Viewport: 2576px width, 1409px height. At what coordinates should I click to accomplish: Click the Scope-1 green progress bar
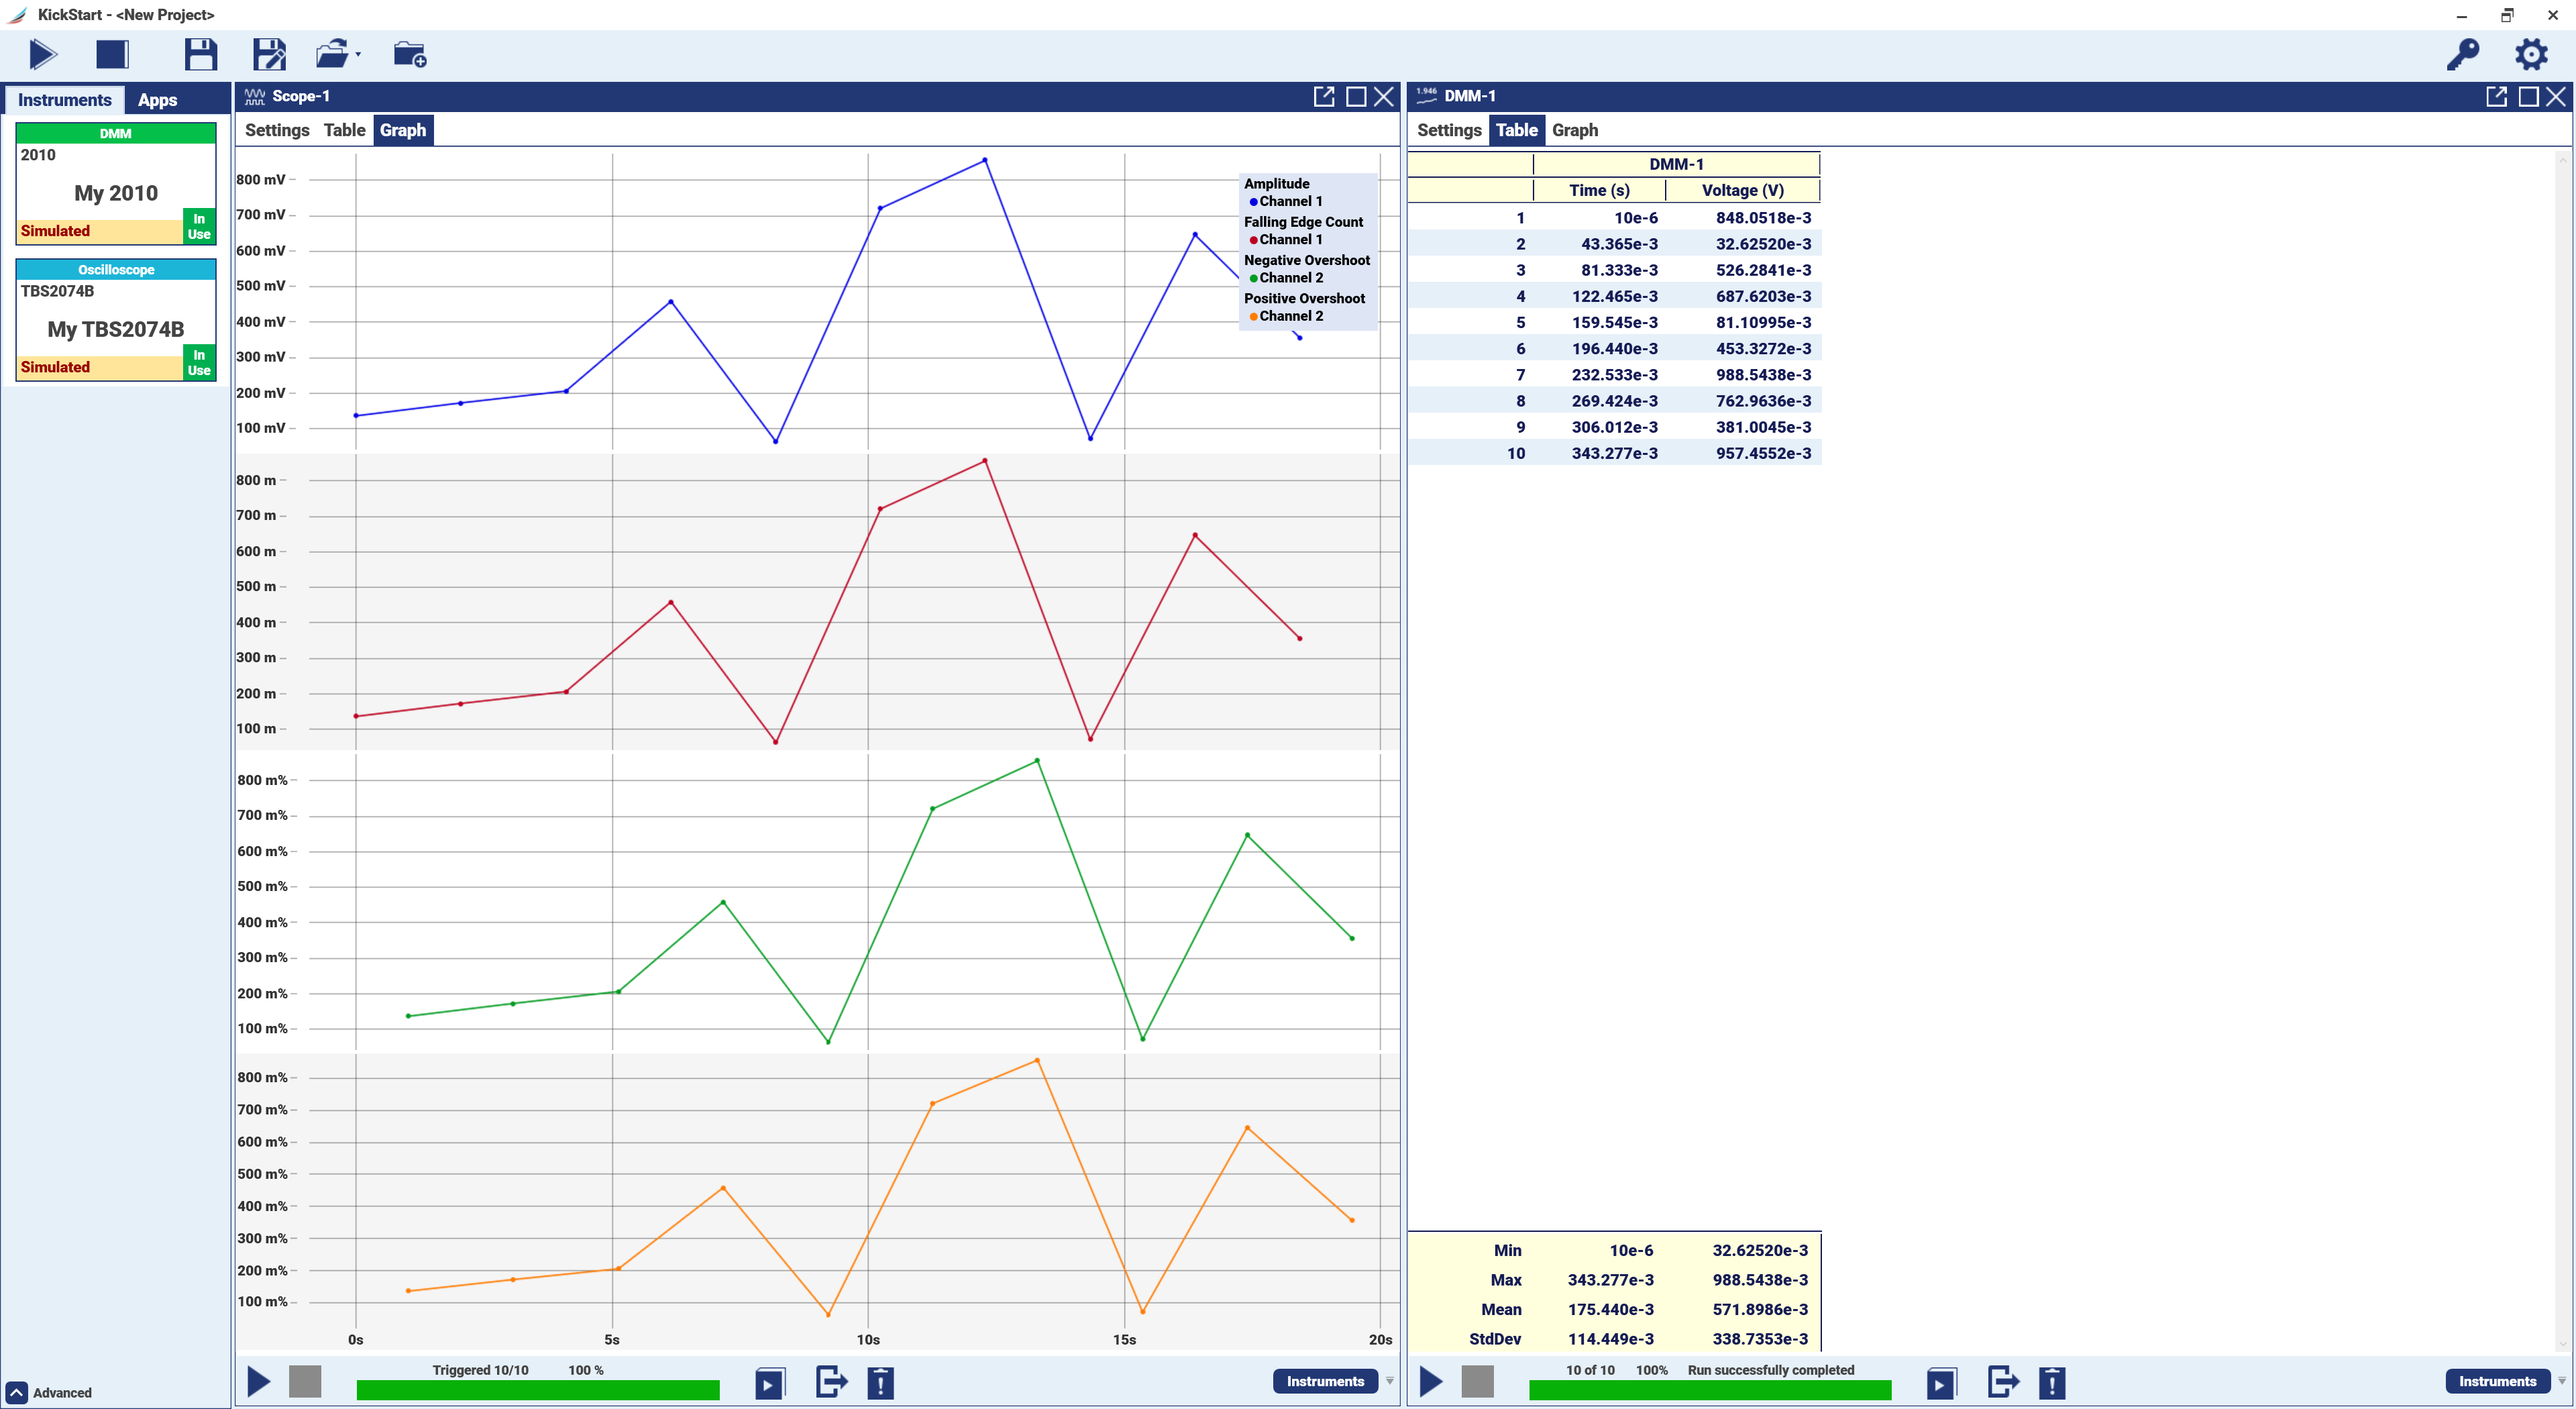point(538,1390)
